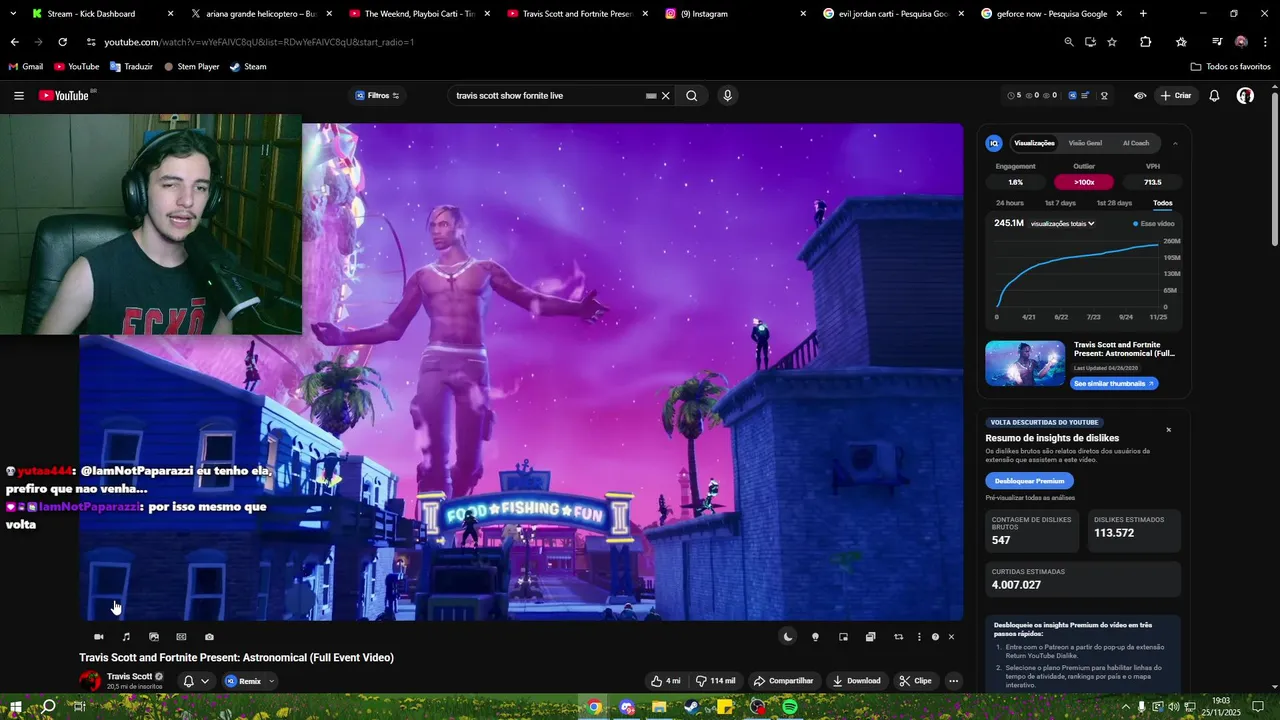1280x720 pixels.
Task: Click the music note icon below the video
Action: (x=126, y=637)
